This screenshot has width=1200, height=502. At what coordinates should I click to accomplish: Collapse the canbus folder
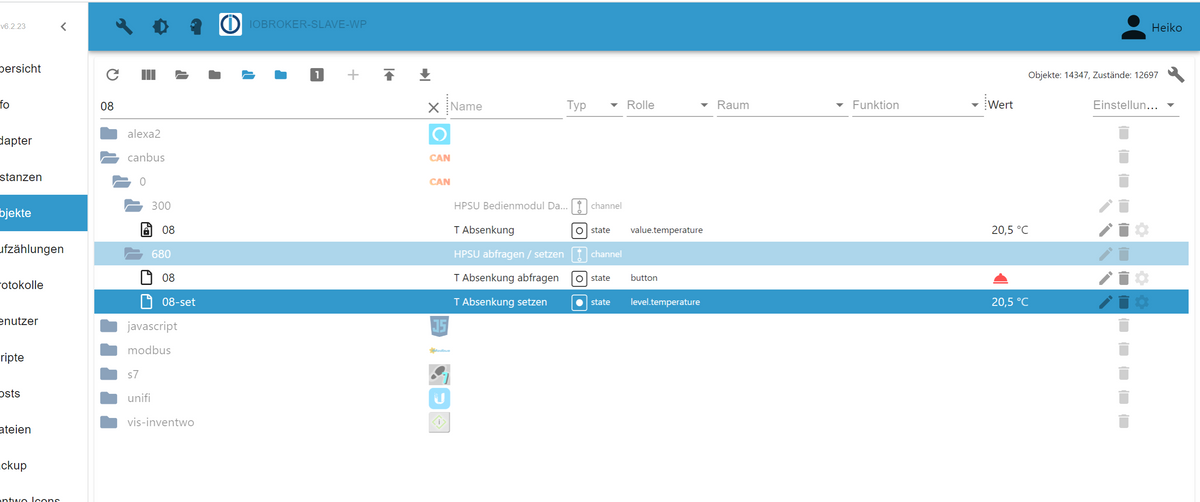109,158
